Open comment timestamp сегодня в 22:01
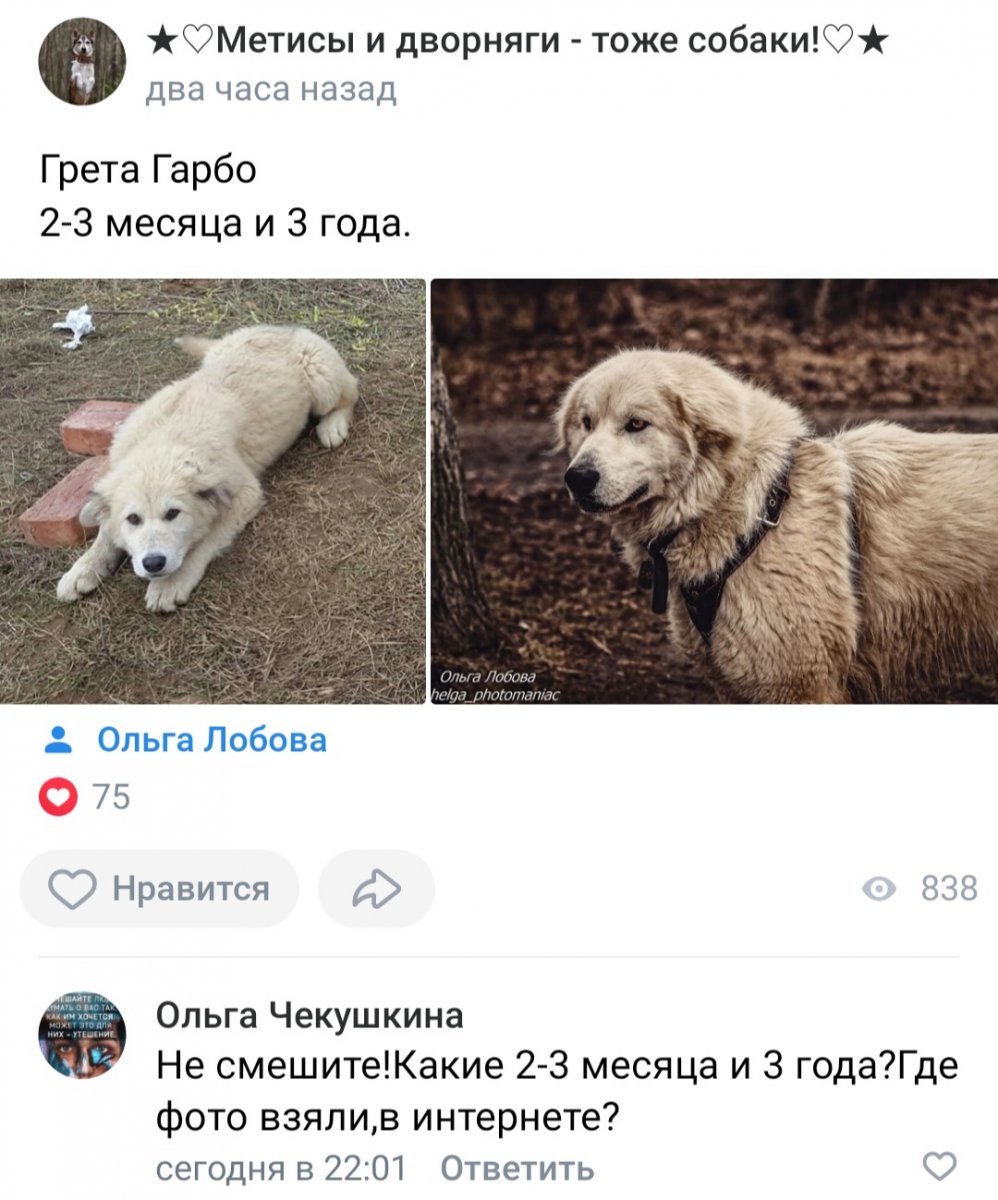998x1200 pixels. click(284, 1167)
